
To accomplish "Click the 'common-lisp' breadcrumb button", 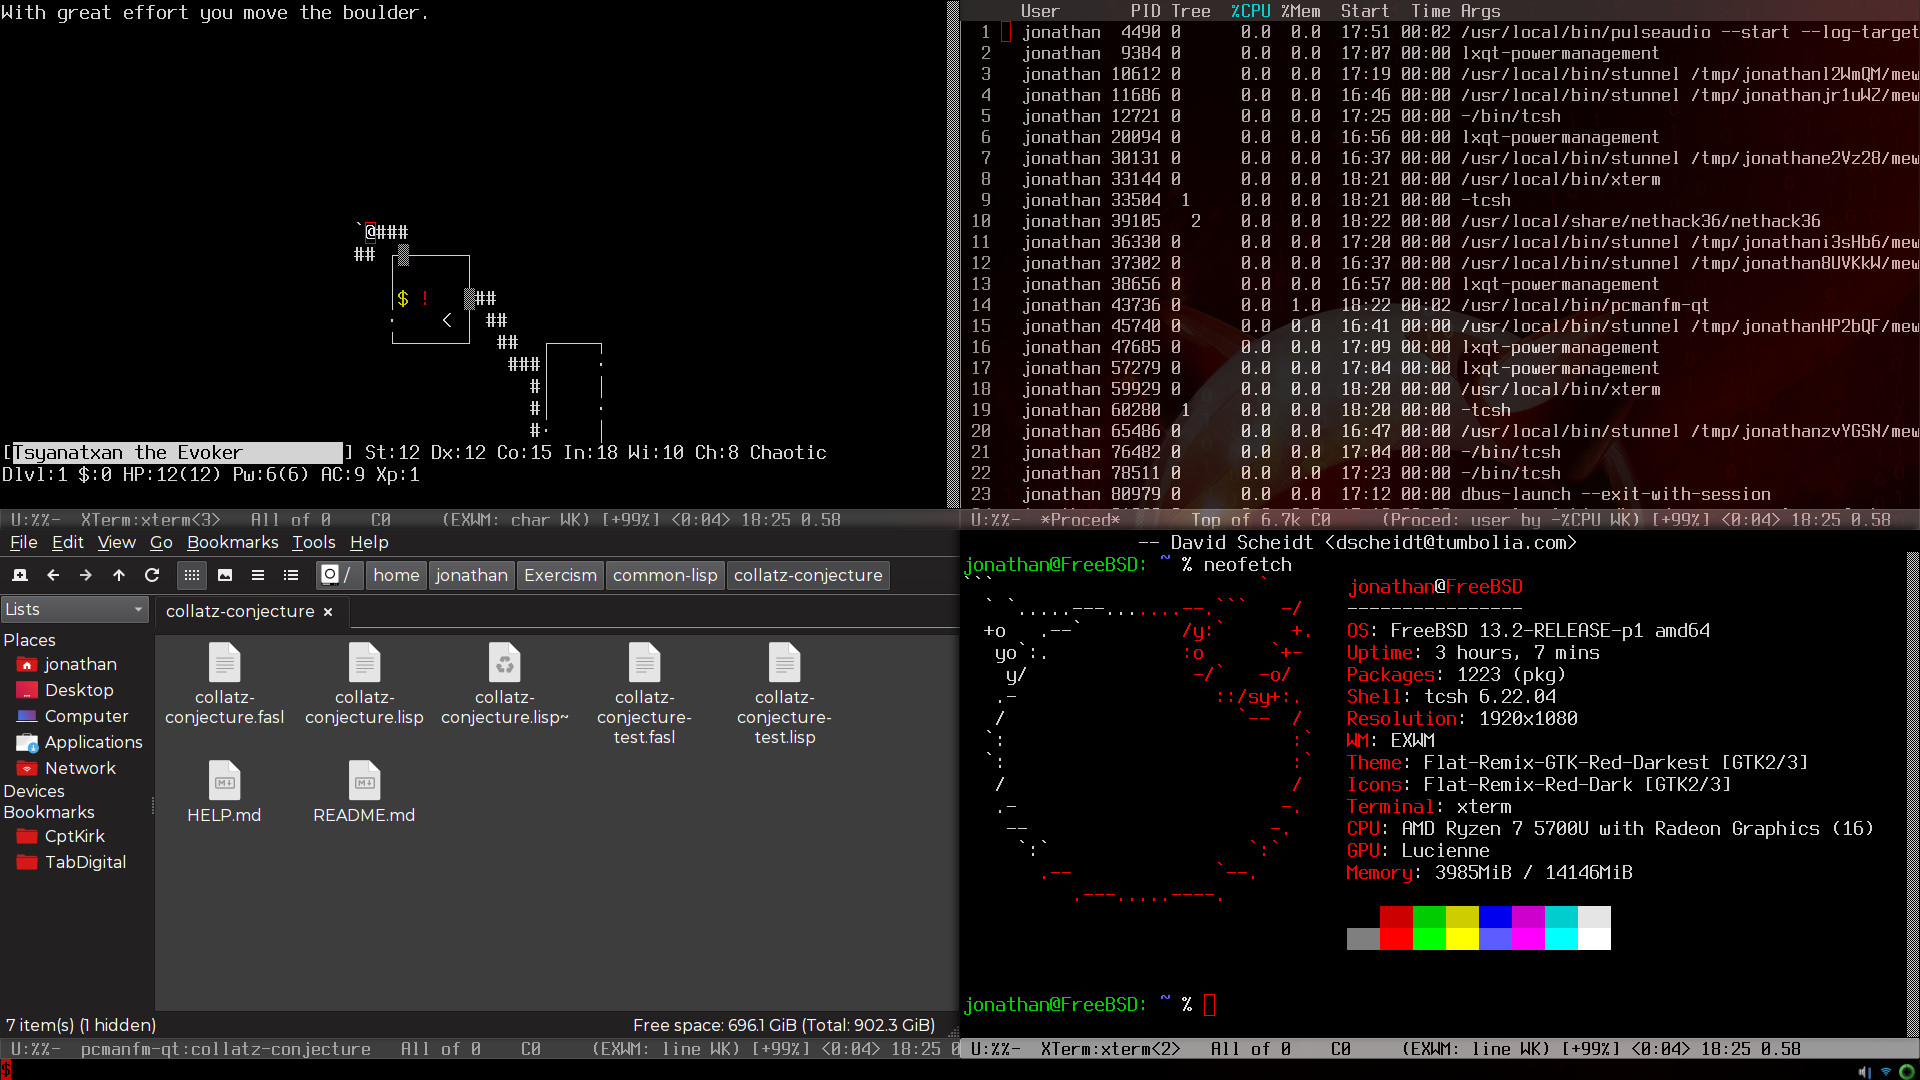I will pos(665,575).
